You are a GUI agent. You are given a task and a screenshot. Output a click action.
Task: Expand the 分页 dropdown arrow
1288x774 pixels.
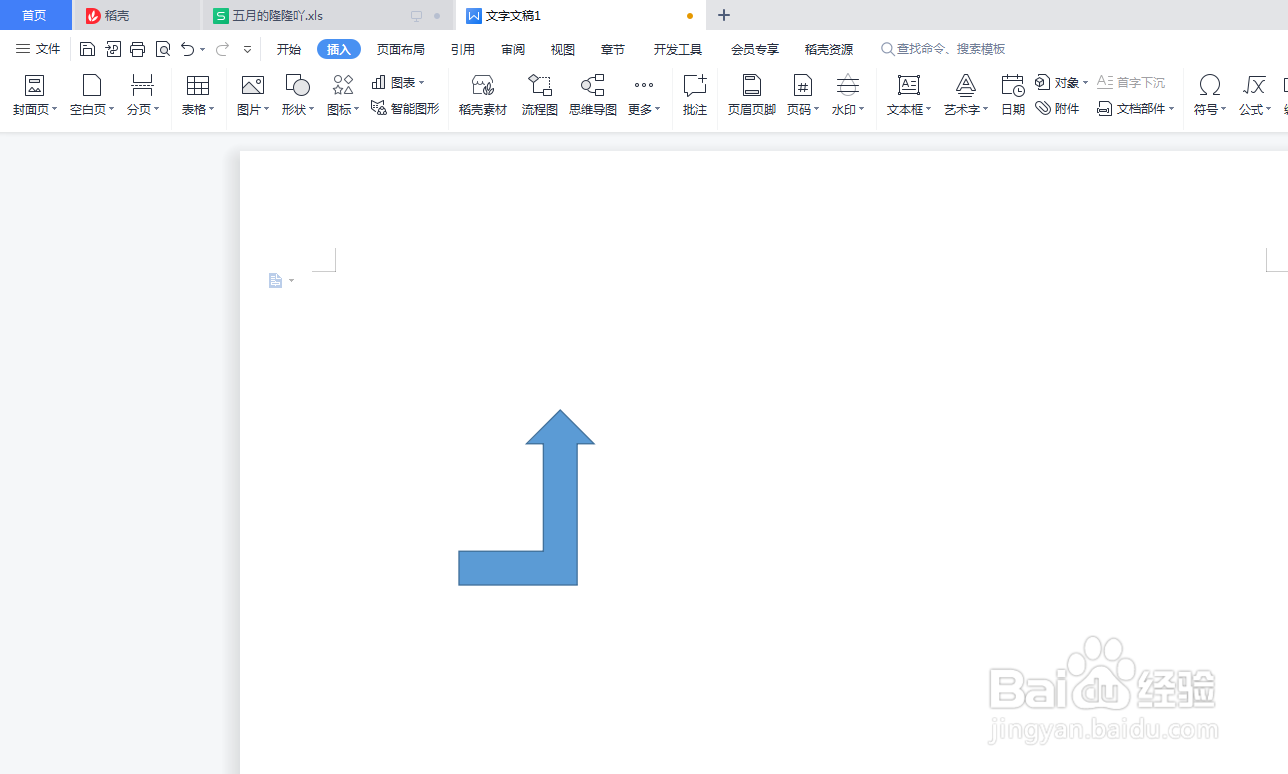(x=156, y=109)
